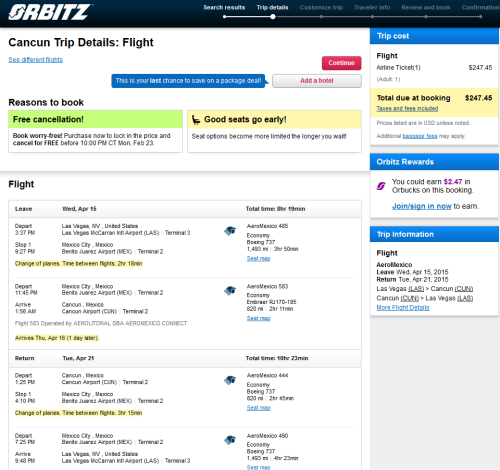Click the seat icon beside Good seats go early

click(196, 120)
